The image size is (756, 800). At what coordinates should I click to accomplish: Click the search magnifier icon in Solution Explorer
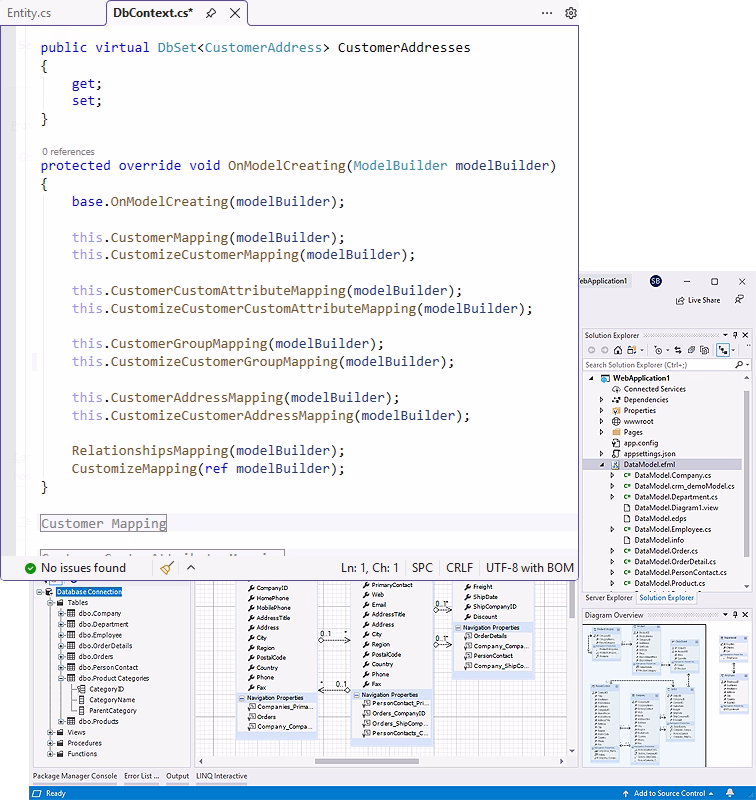(739, 365)
